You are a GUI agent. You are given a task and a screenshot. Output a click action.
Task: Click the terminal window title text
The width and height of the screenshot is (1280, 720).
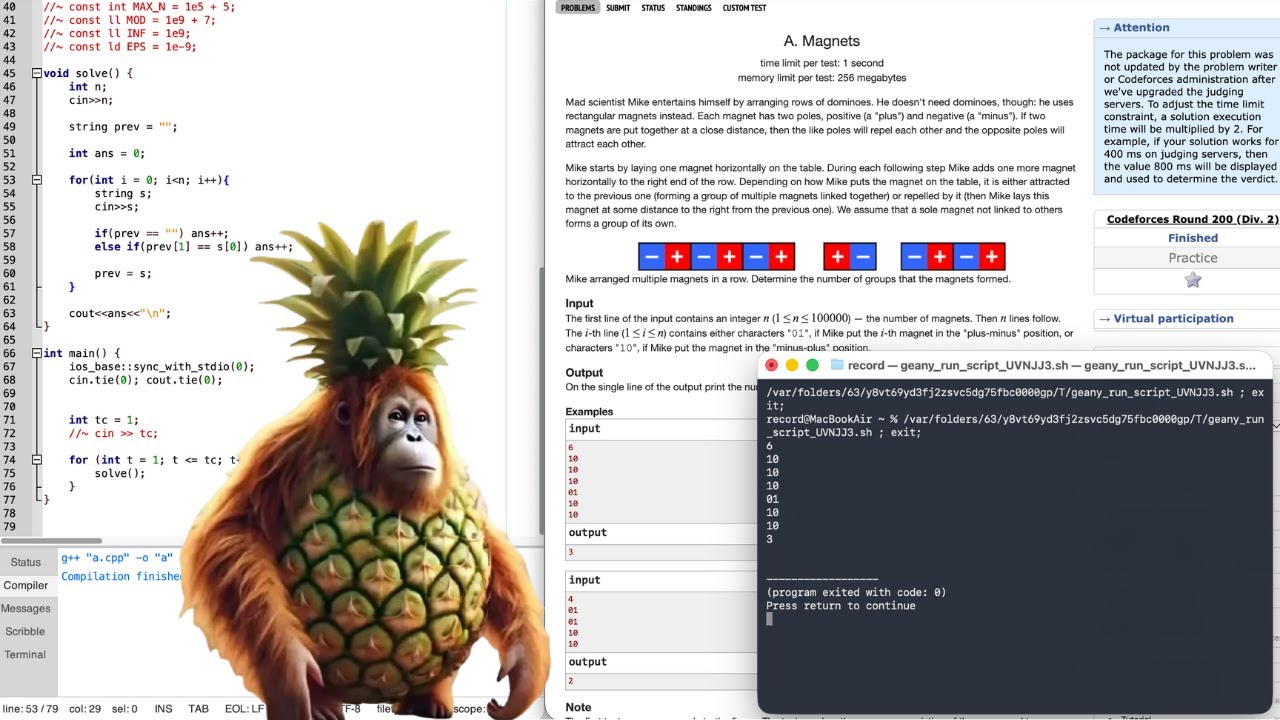coord(1051,365)
